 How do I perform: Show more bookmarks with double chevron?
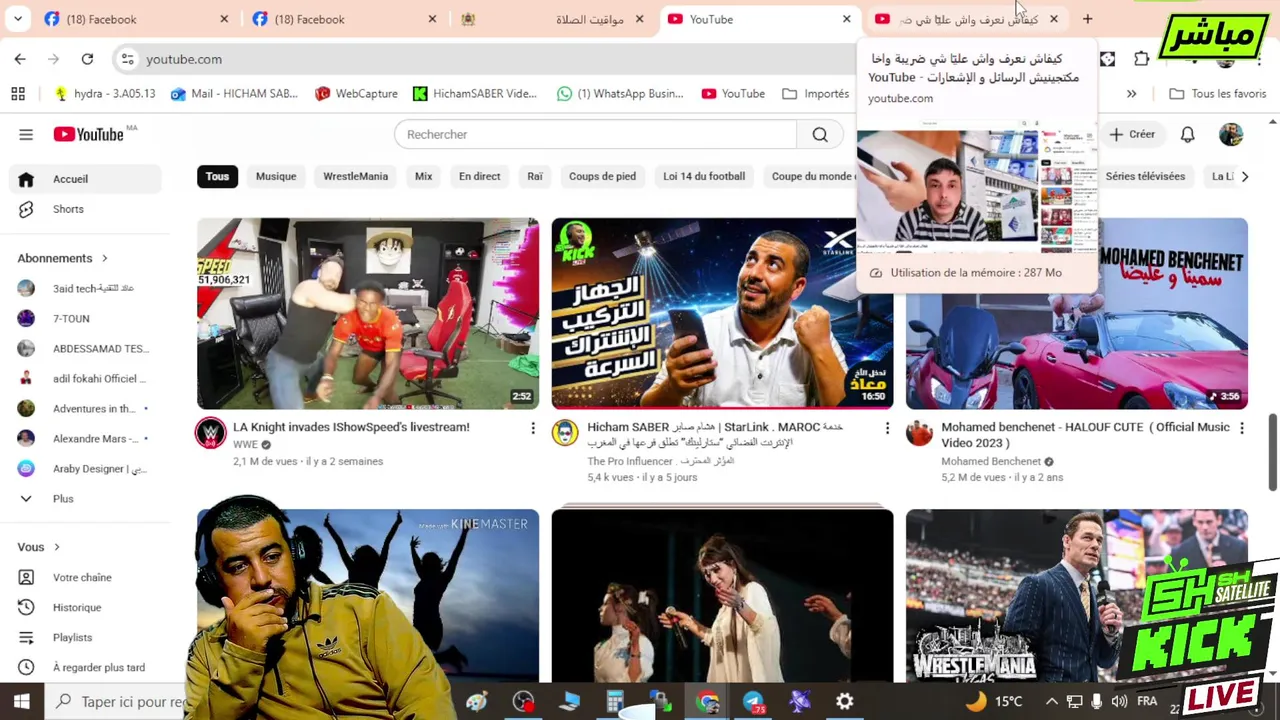pyautogui.click(x=1131, y=94)
